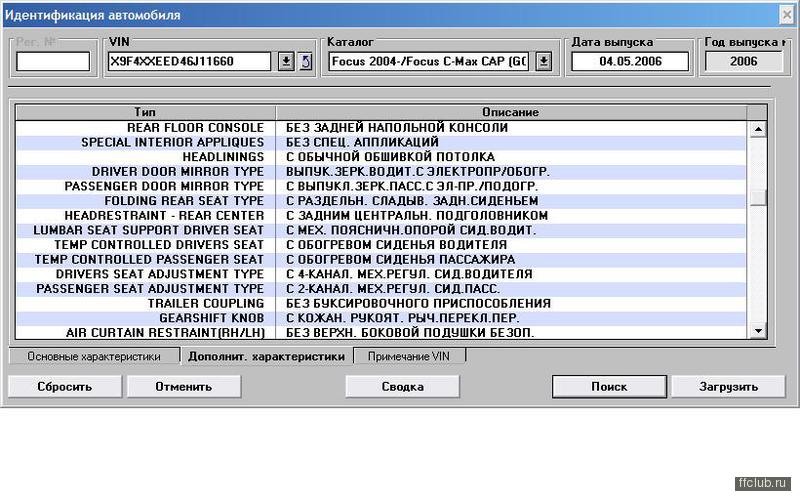Click the Загрузить button

[728, 386]
